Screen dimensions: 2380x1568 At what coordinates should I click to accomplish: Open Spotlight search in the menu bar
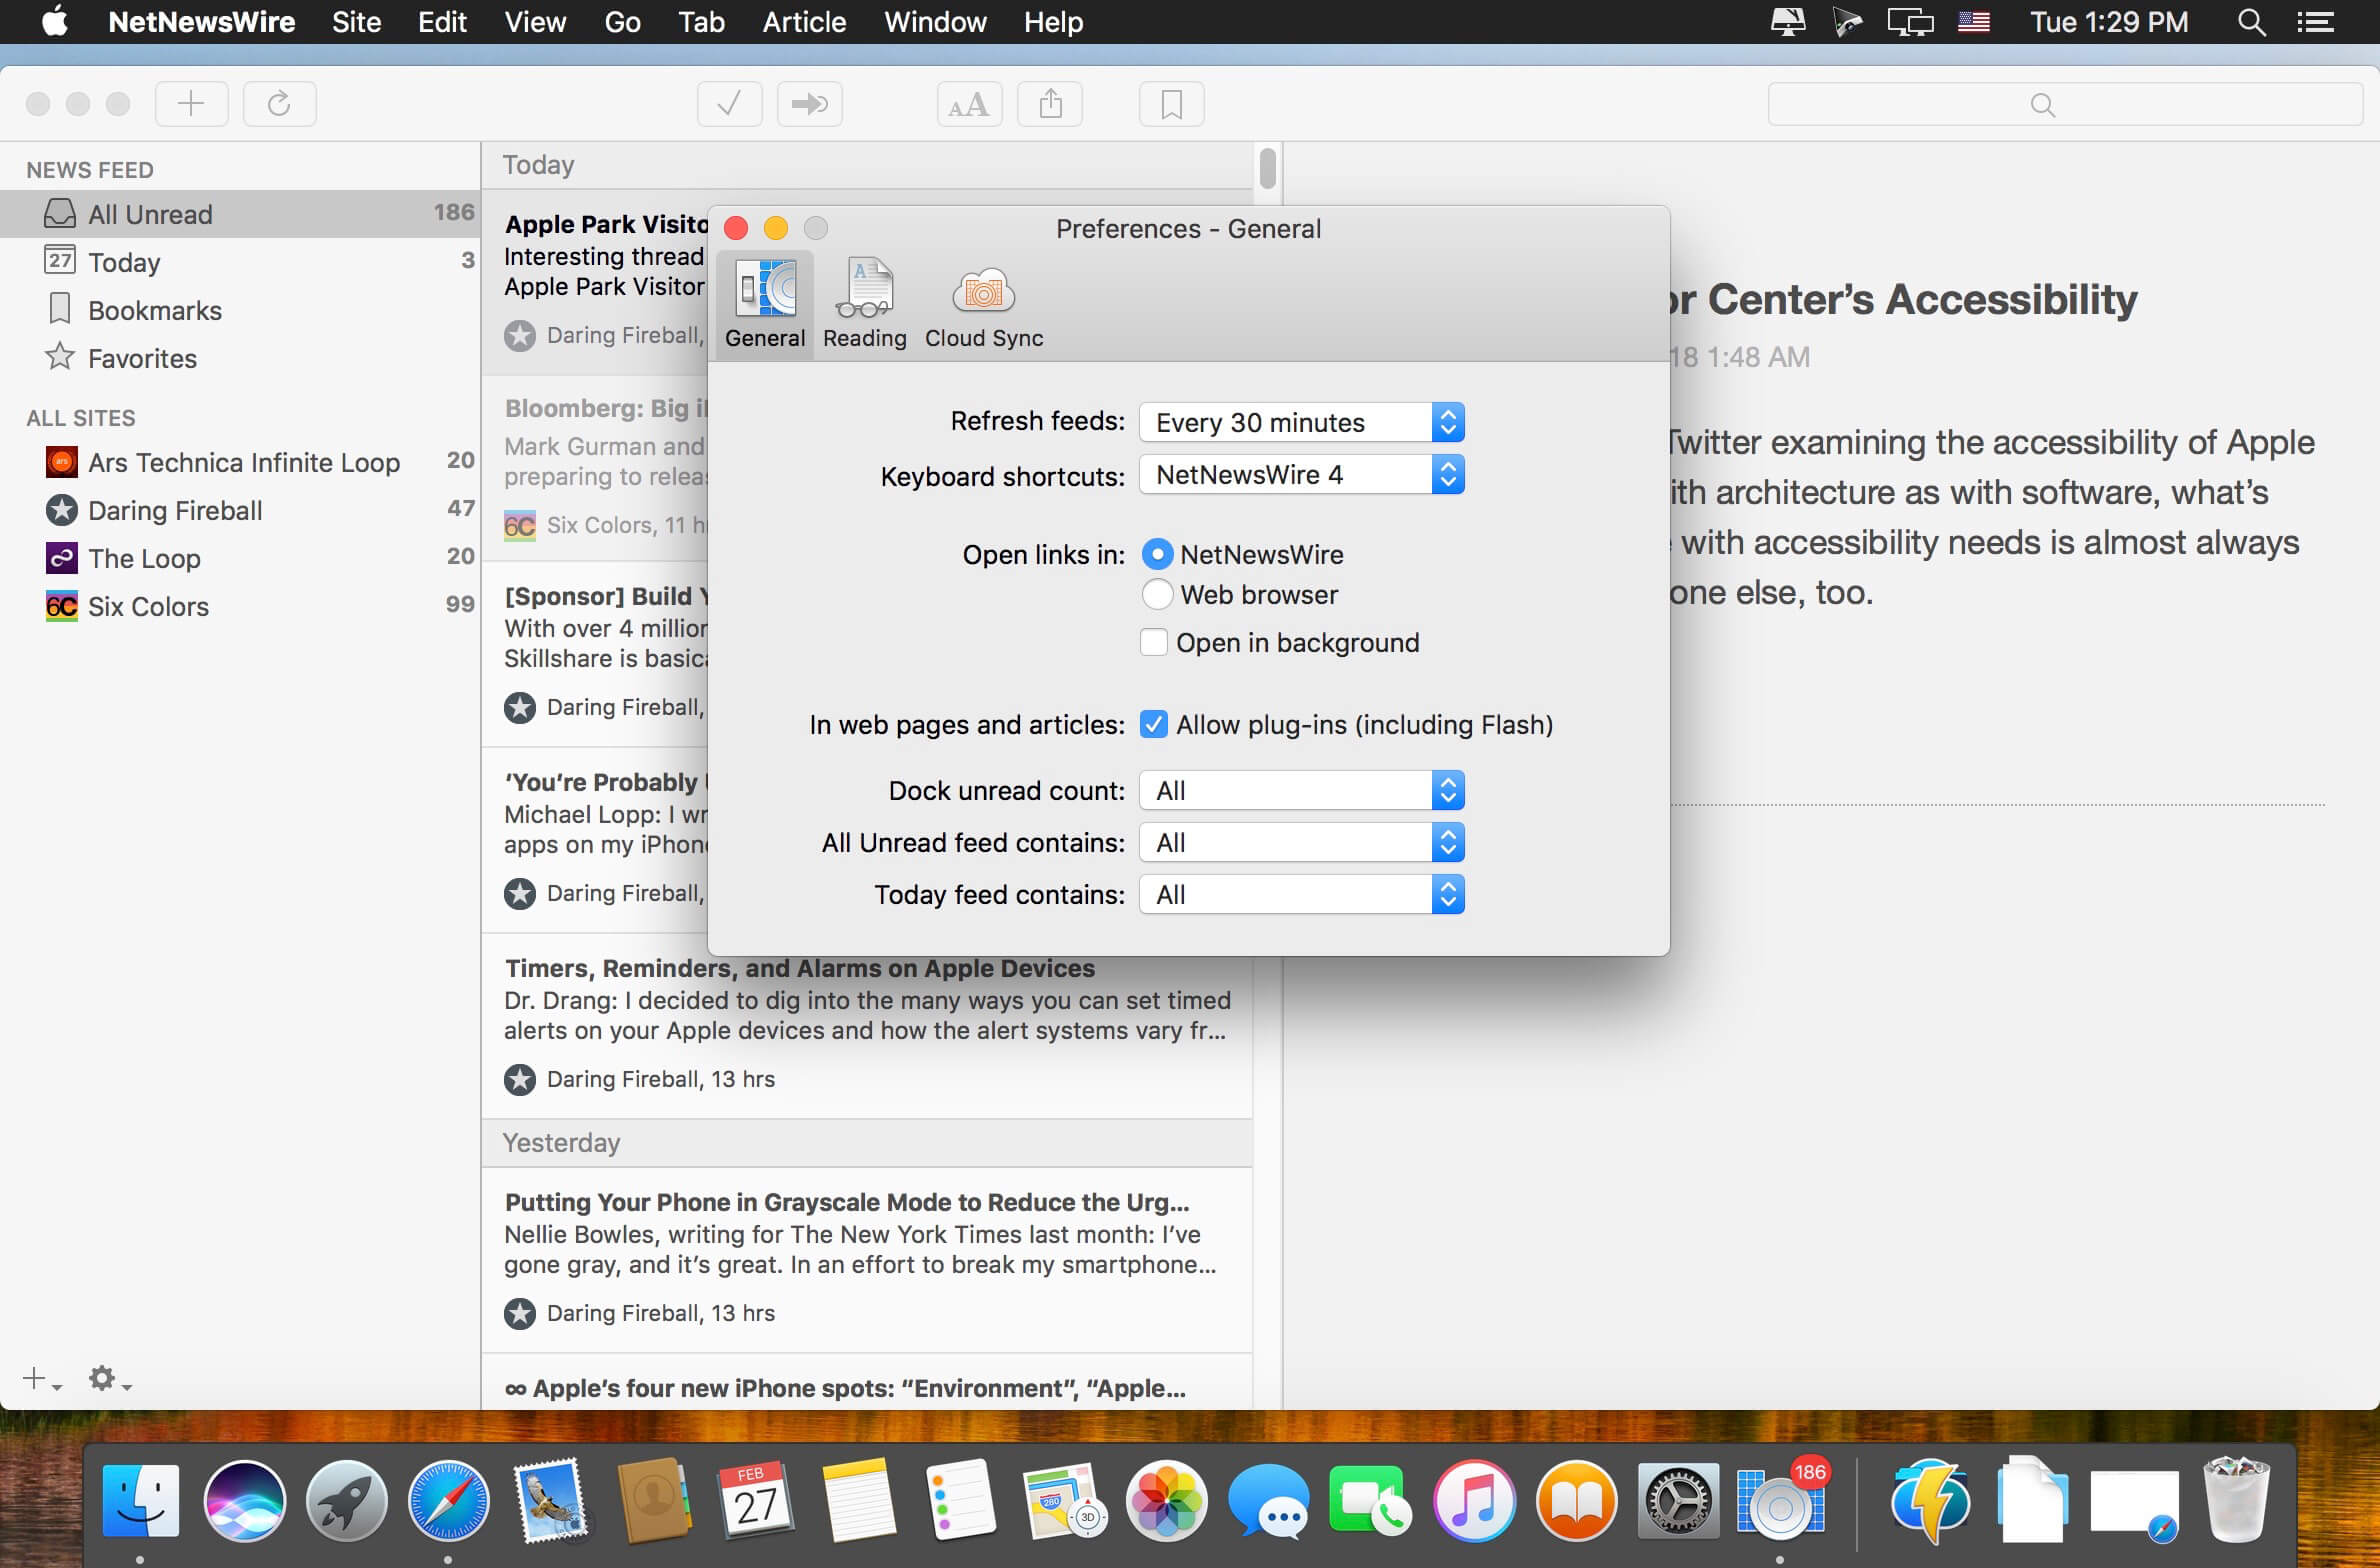(2251, 22)
